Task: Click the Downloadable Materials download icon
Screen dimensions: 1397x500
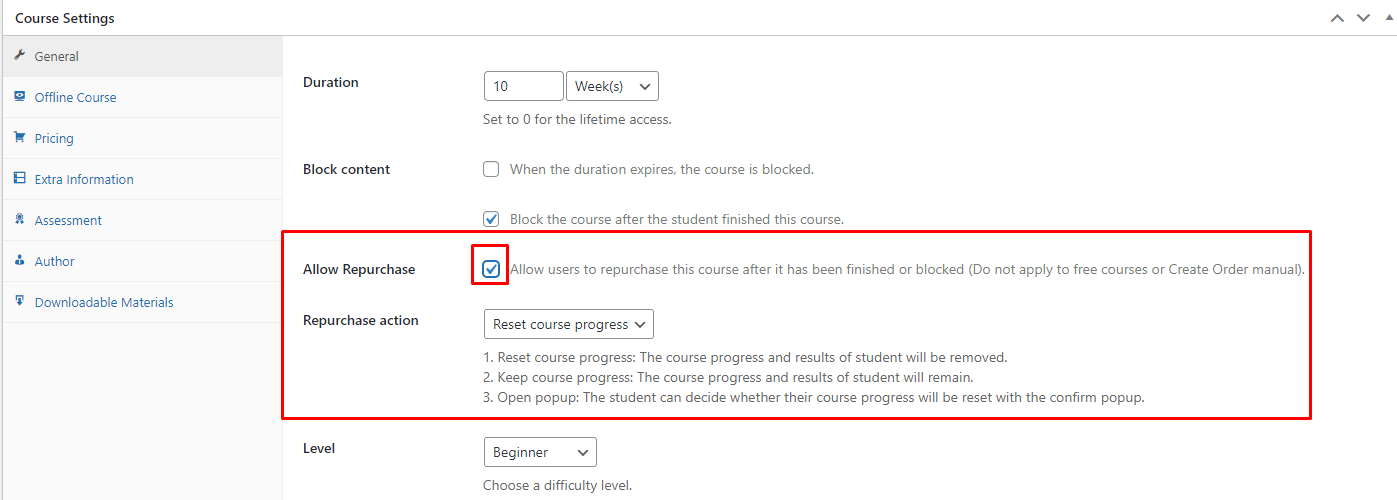Action: 19,302
